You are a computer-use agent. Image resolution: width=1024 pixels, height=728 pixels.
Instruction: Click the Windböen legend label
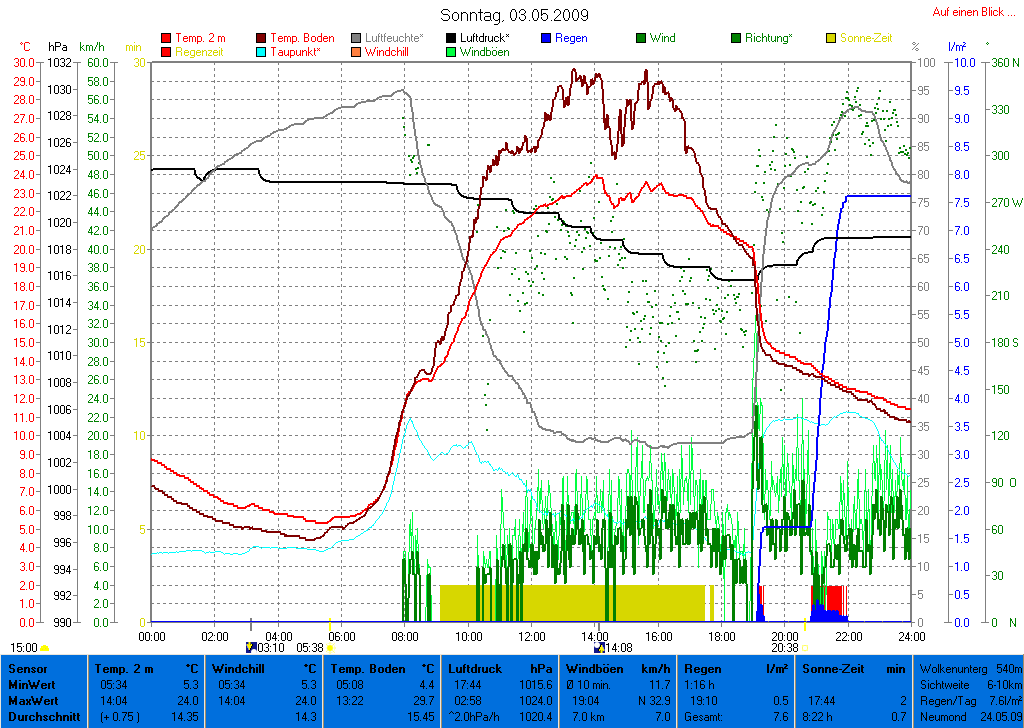(x=484, y=52)
